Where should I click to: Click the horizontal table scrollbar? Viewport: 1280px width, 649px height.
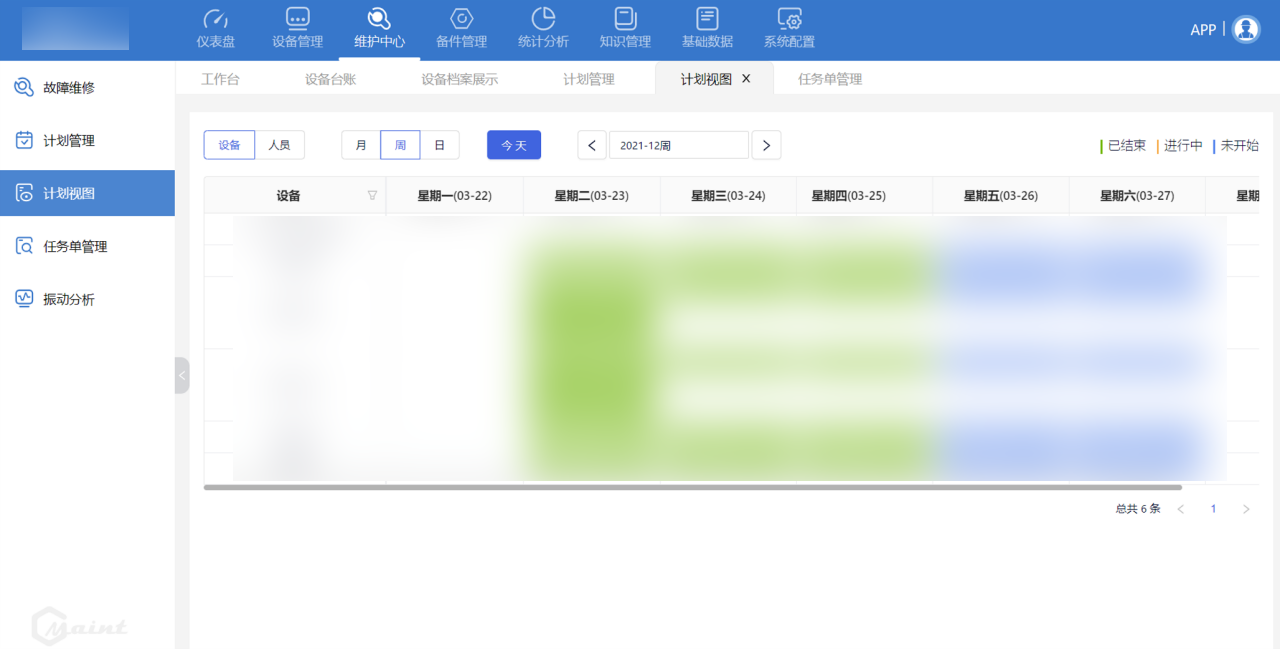coord(692,488)
